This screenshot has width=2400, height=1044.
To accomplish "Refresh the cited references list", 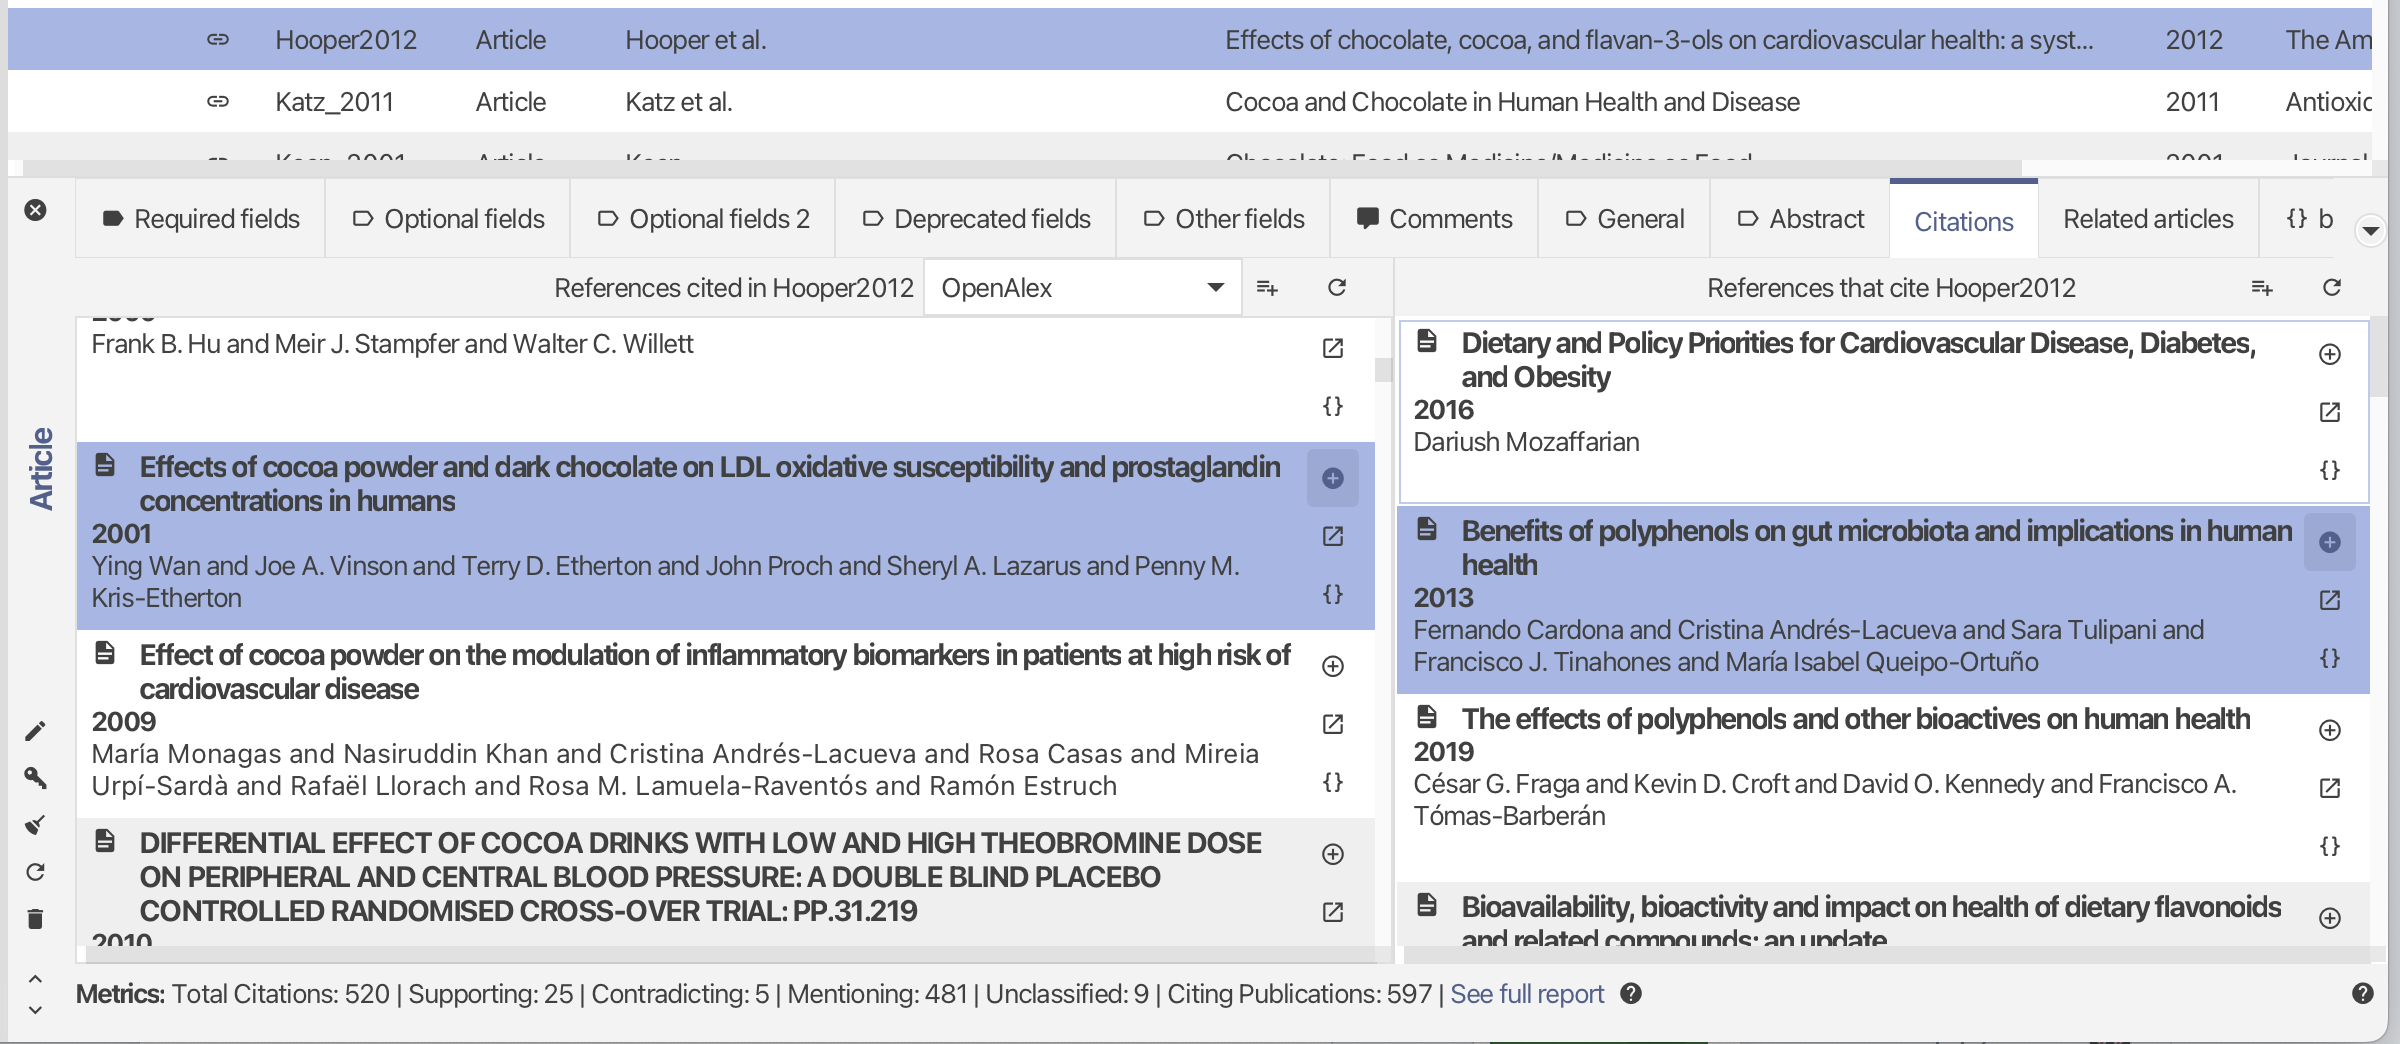I will click(x=1336, y=288).
